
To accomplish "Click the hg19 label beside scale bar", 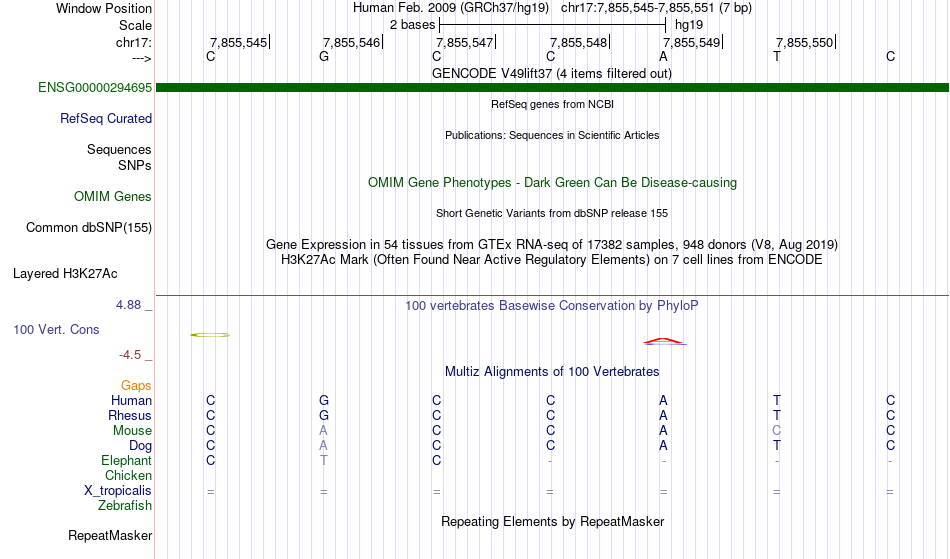I will (689, 25).
